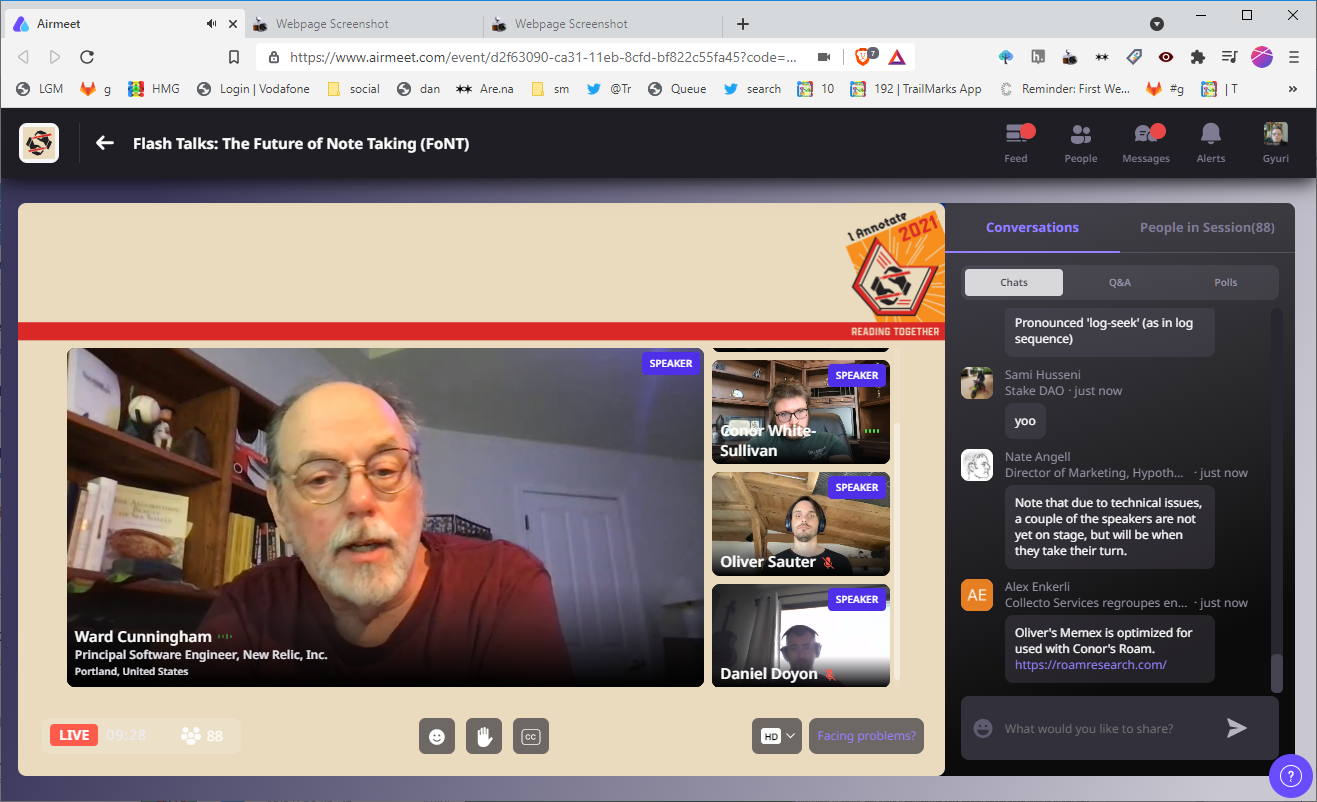The height and width of the screenshot is (802, 1317).
Task: Click the Facing problems? button
Action: [x=866, y=736]
